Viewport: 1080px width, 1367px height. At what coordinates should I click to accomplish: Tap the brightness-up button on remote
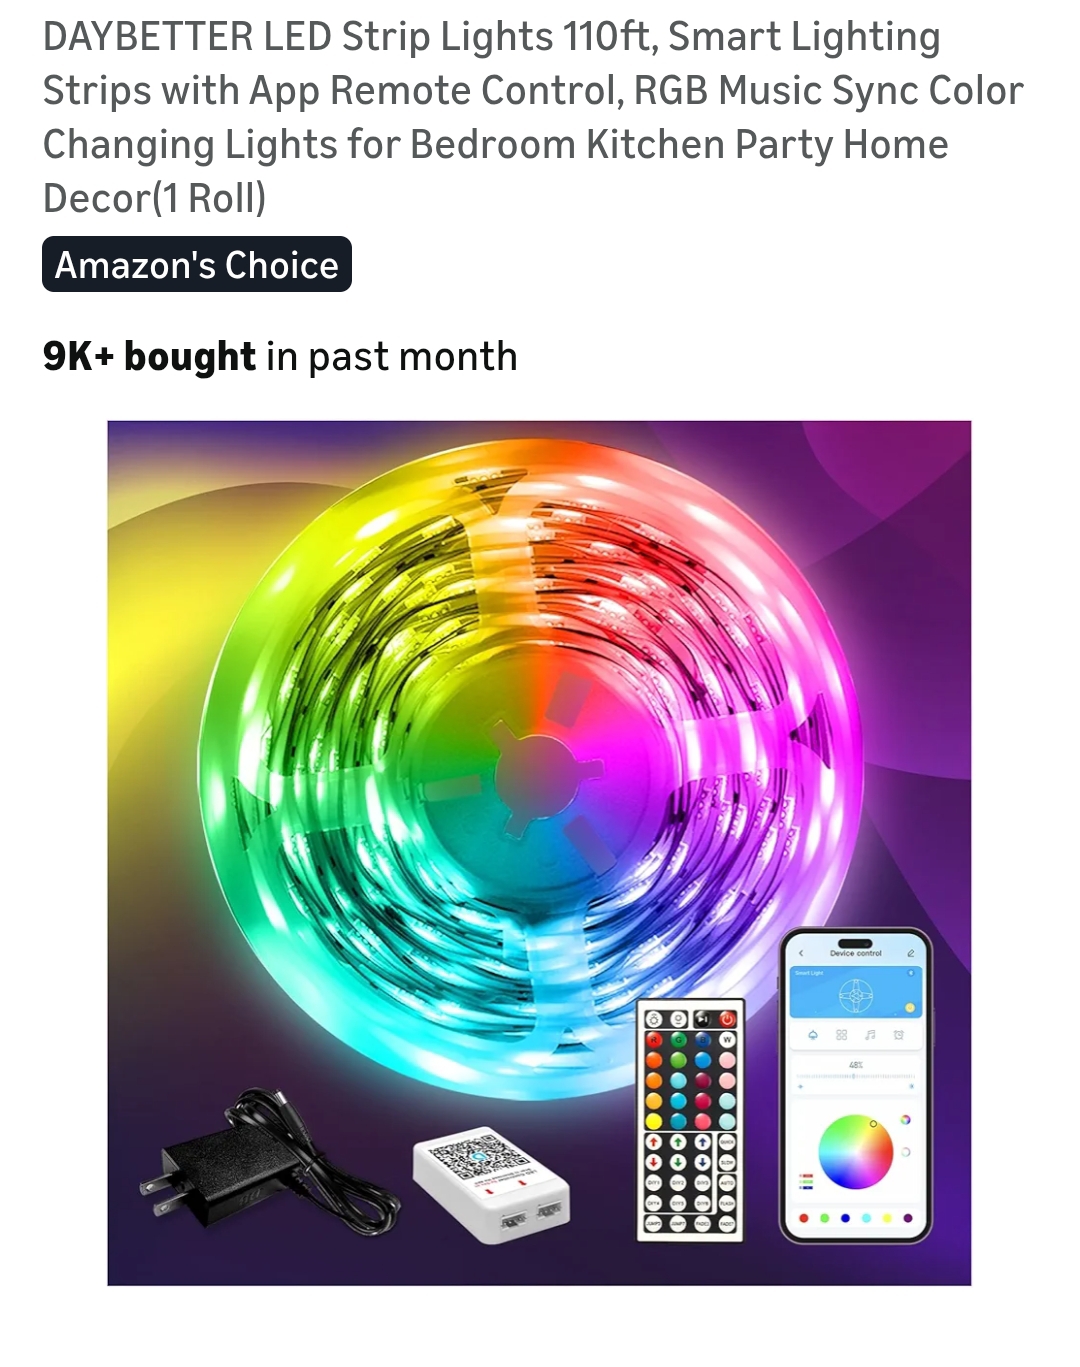coord(653,1019)
